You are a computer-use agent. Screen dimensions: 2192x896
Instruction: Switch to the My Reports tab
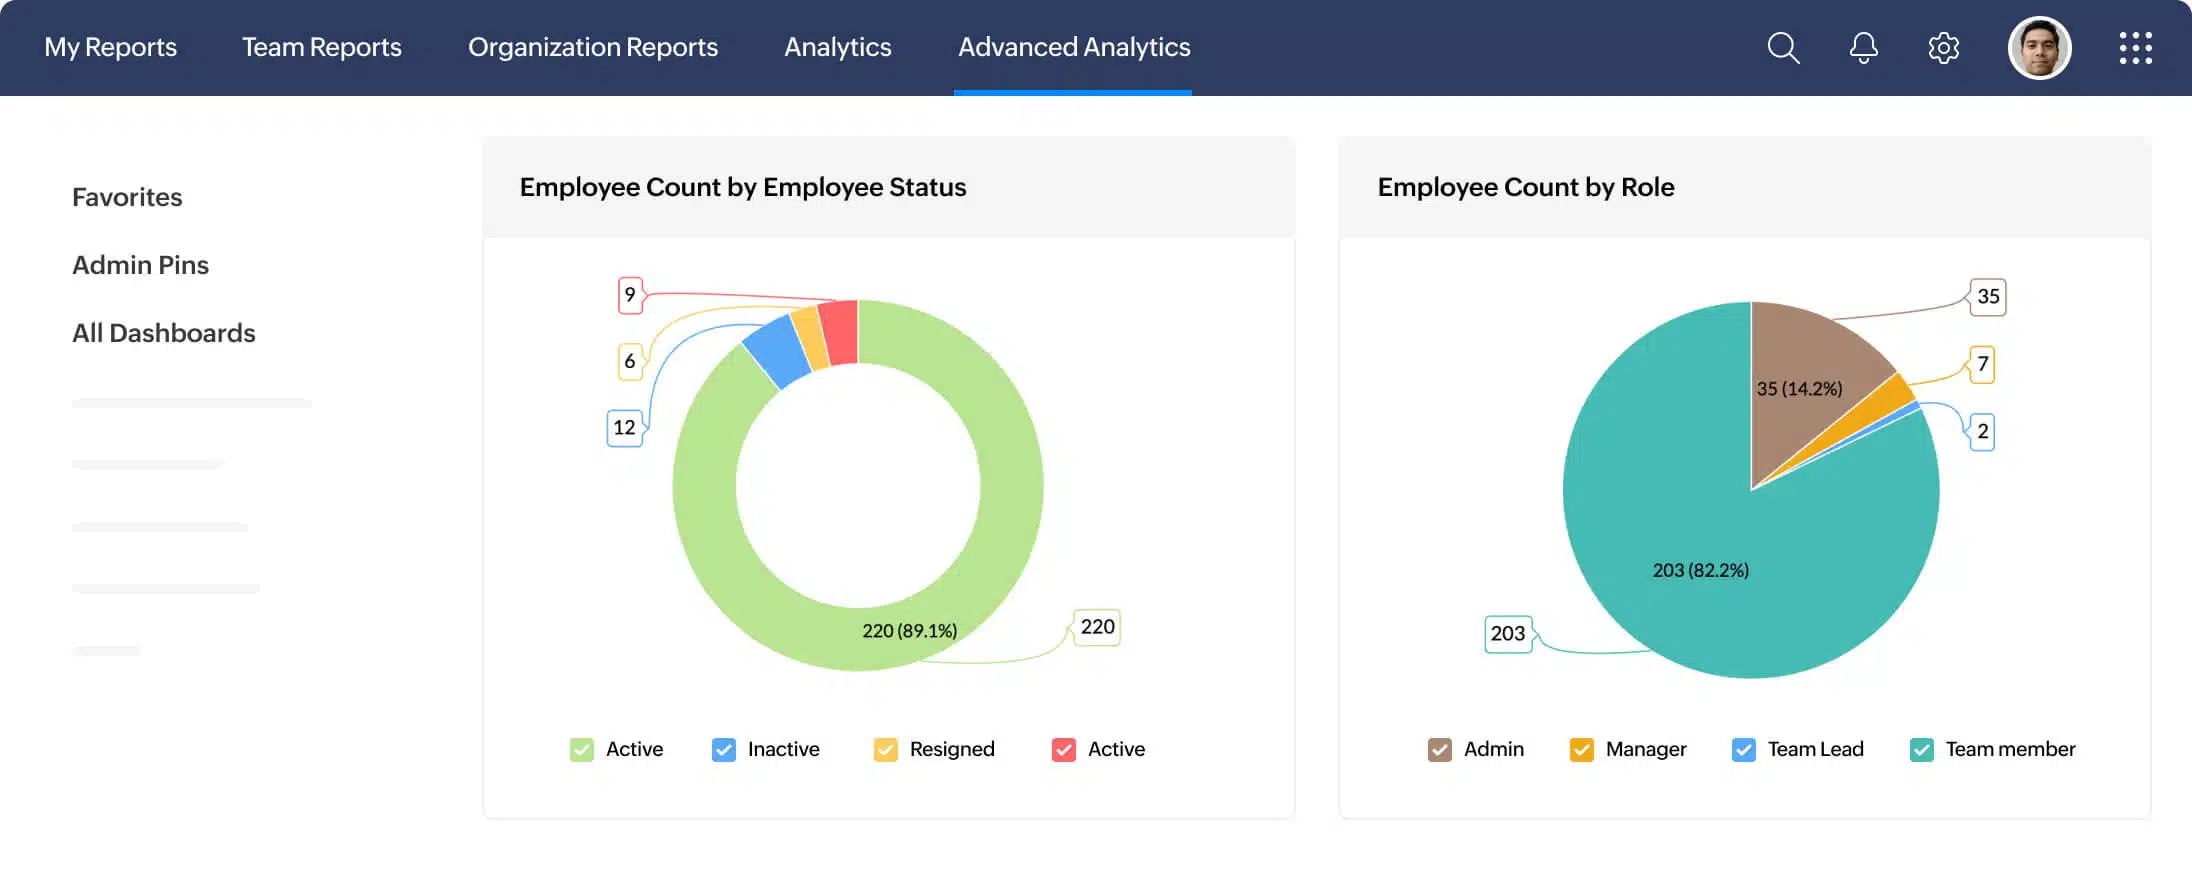(x=110, y=48)
